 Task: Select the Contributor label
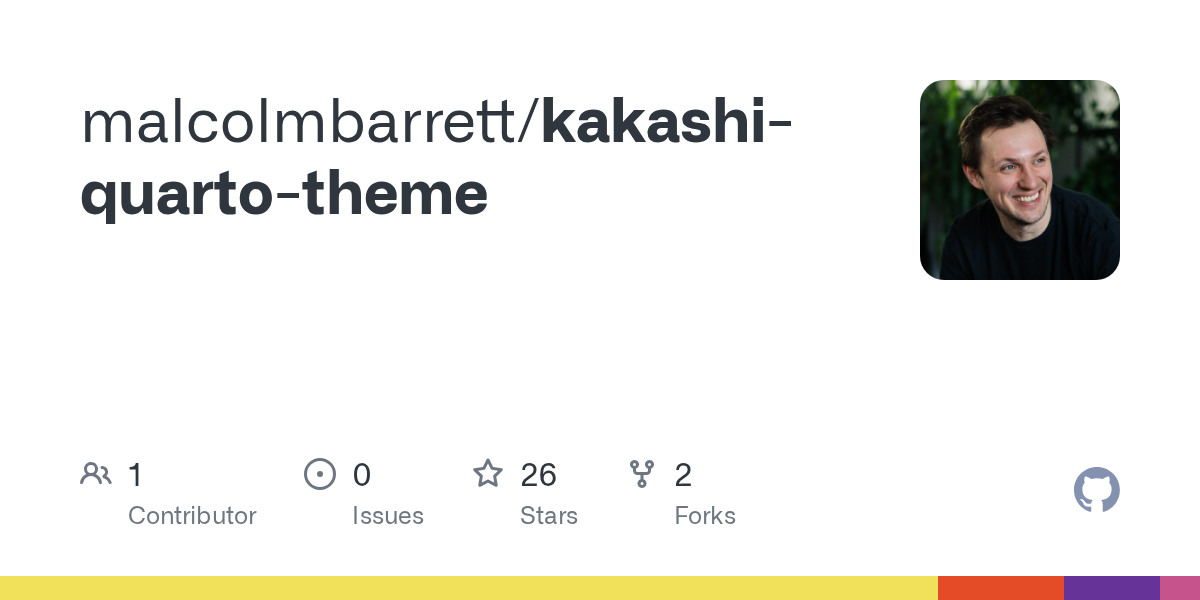(192, 516)
